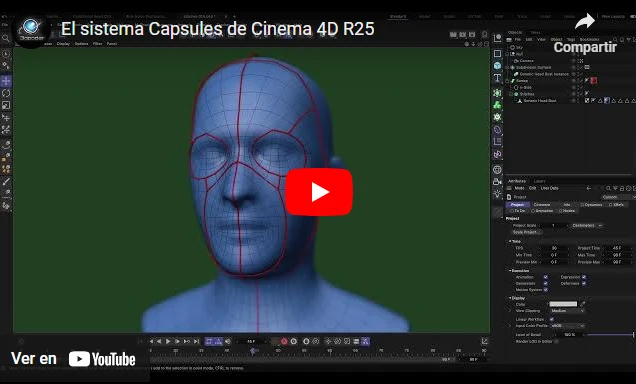Select the Move tool in the left toolbar

point(6,81)
